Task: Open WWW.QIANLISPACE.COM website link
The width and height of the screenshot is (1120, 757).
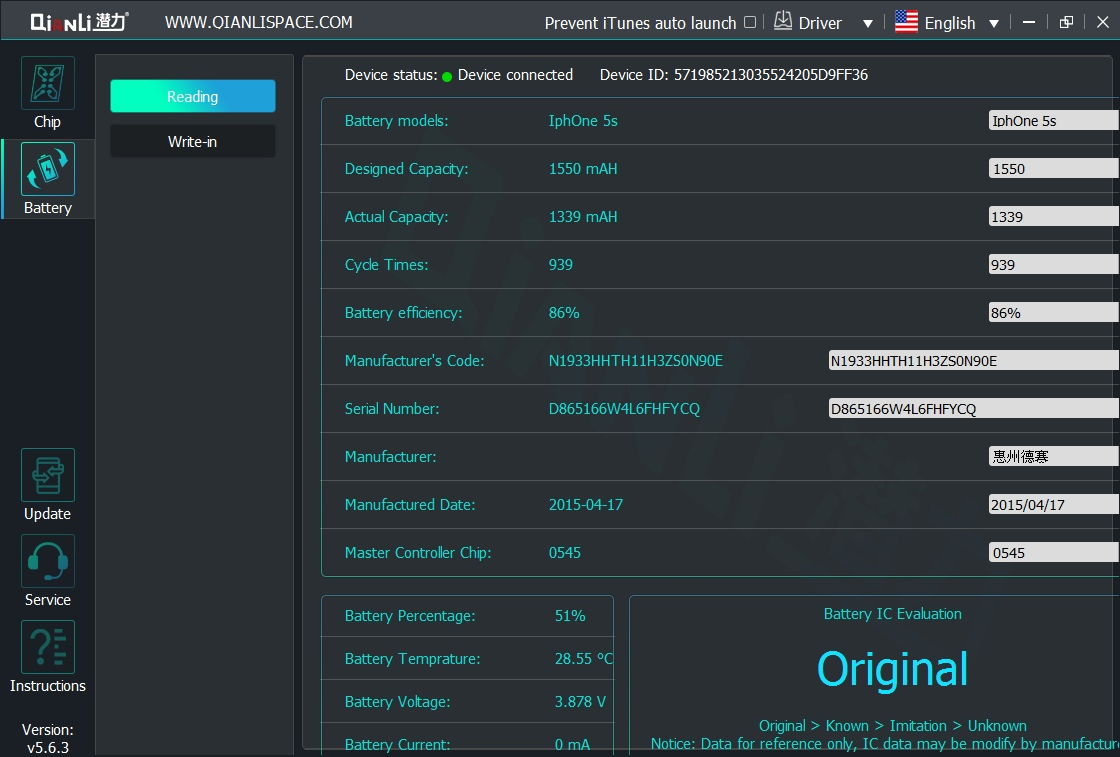Action: [259, 22]
